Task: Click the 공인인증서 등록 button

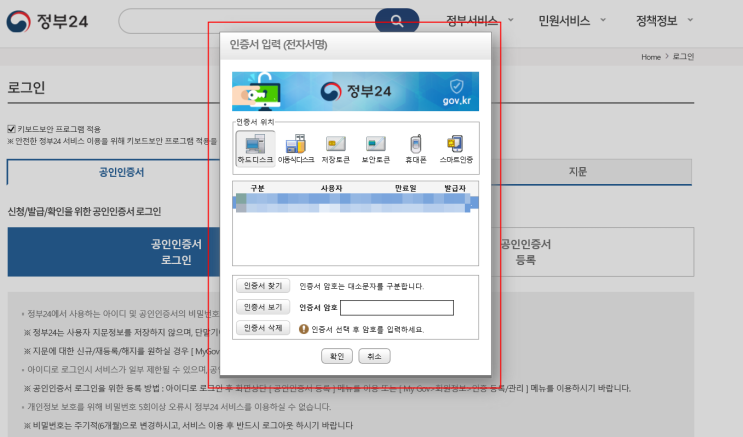Action: pos(526,252)
